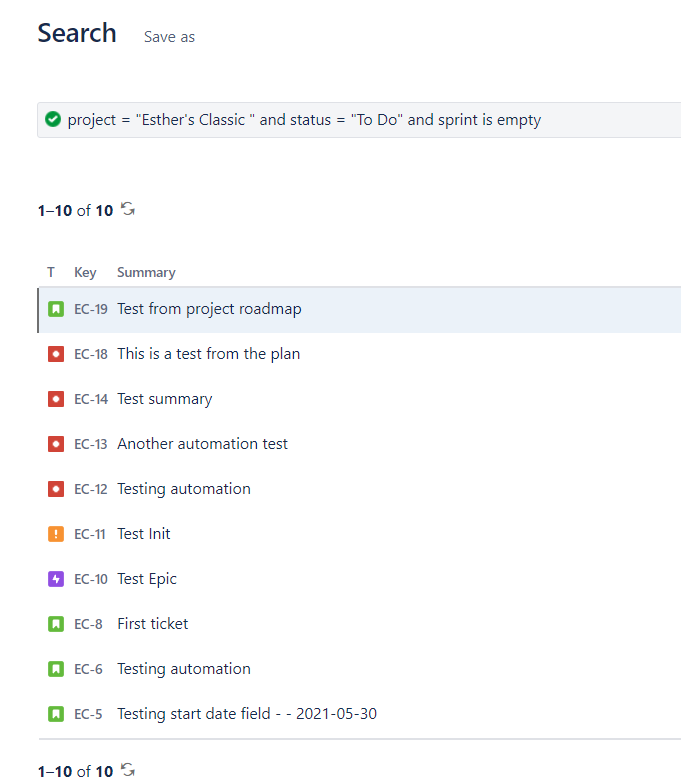Open summary 'Test summary'
This screenshot has width=681, height=784.
(165, 400)
